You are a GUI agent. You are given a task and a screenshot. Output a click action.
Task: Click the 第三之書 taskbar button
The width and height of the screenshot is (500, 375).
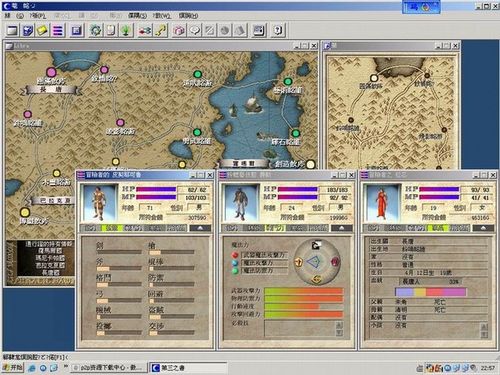(188, 368)
